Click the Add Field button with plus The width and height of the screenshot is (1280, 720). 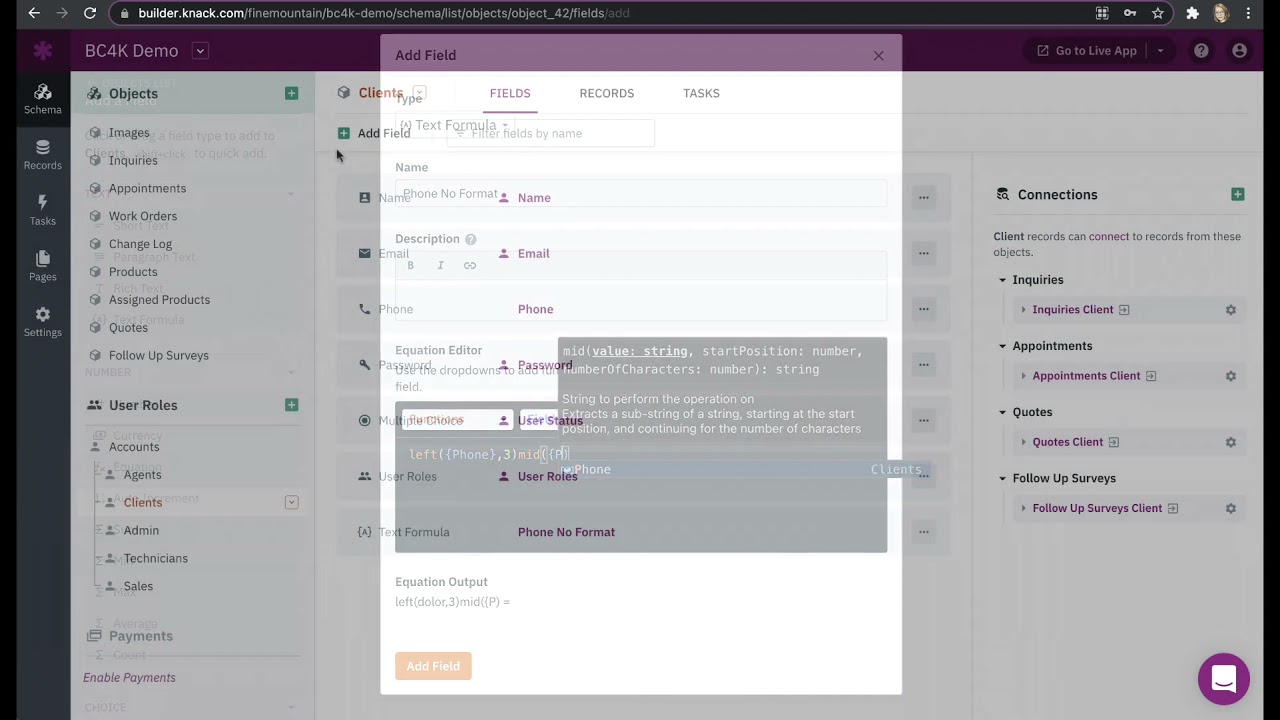(x=374, y=133)
